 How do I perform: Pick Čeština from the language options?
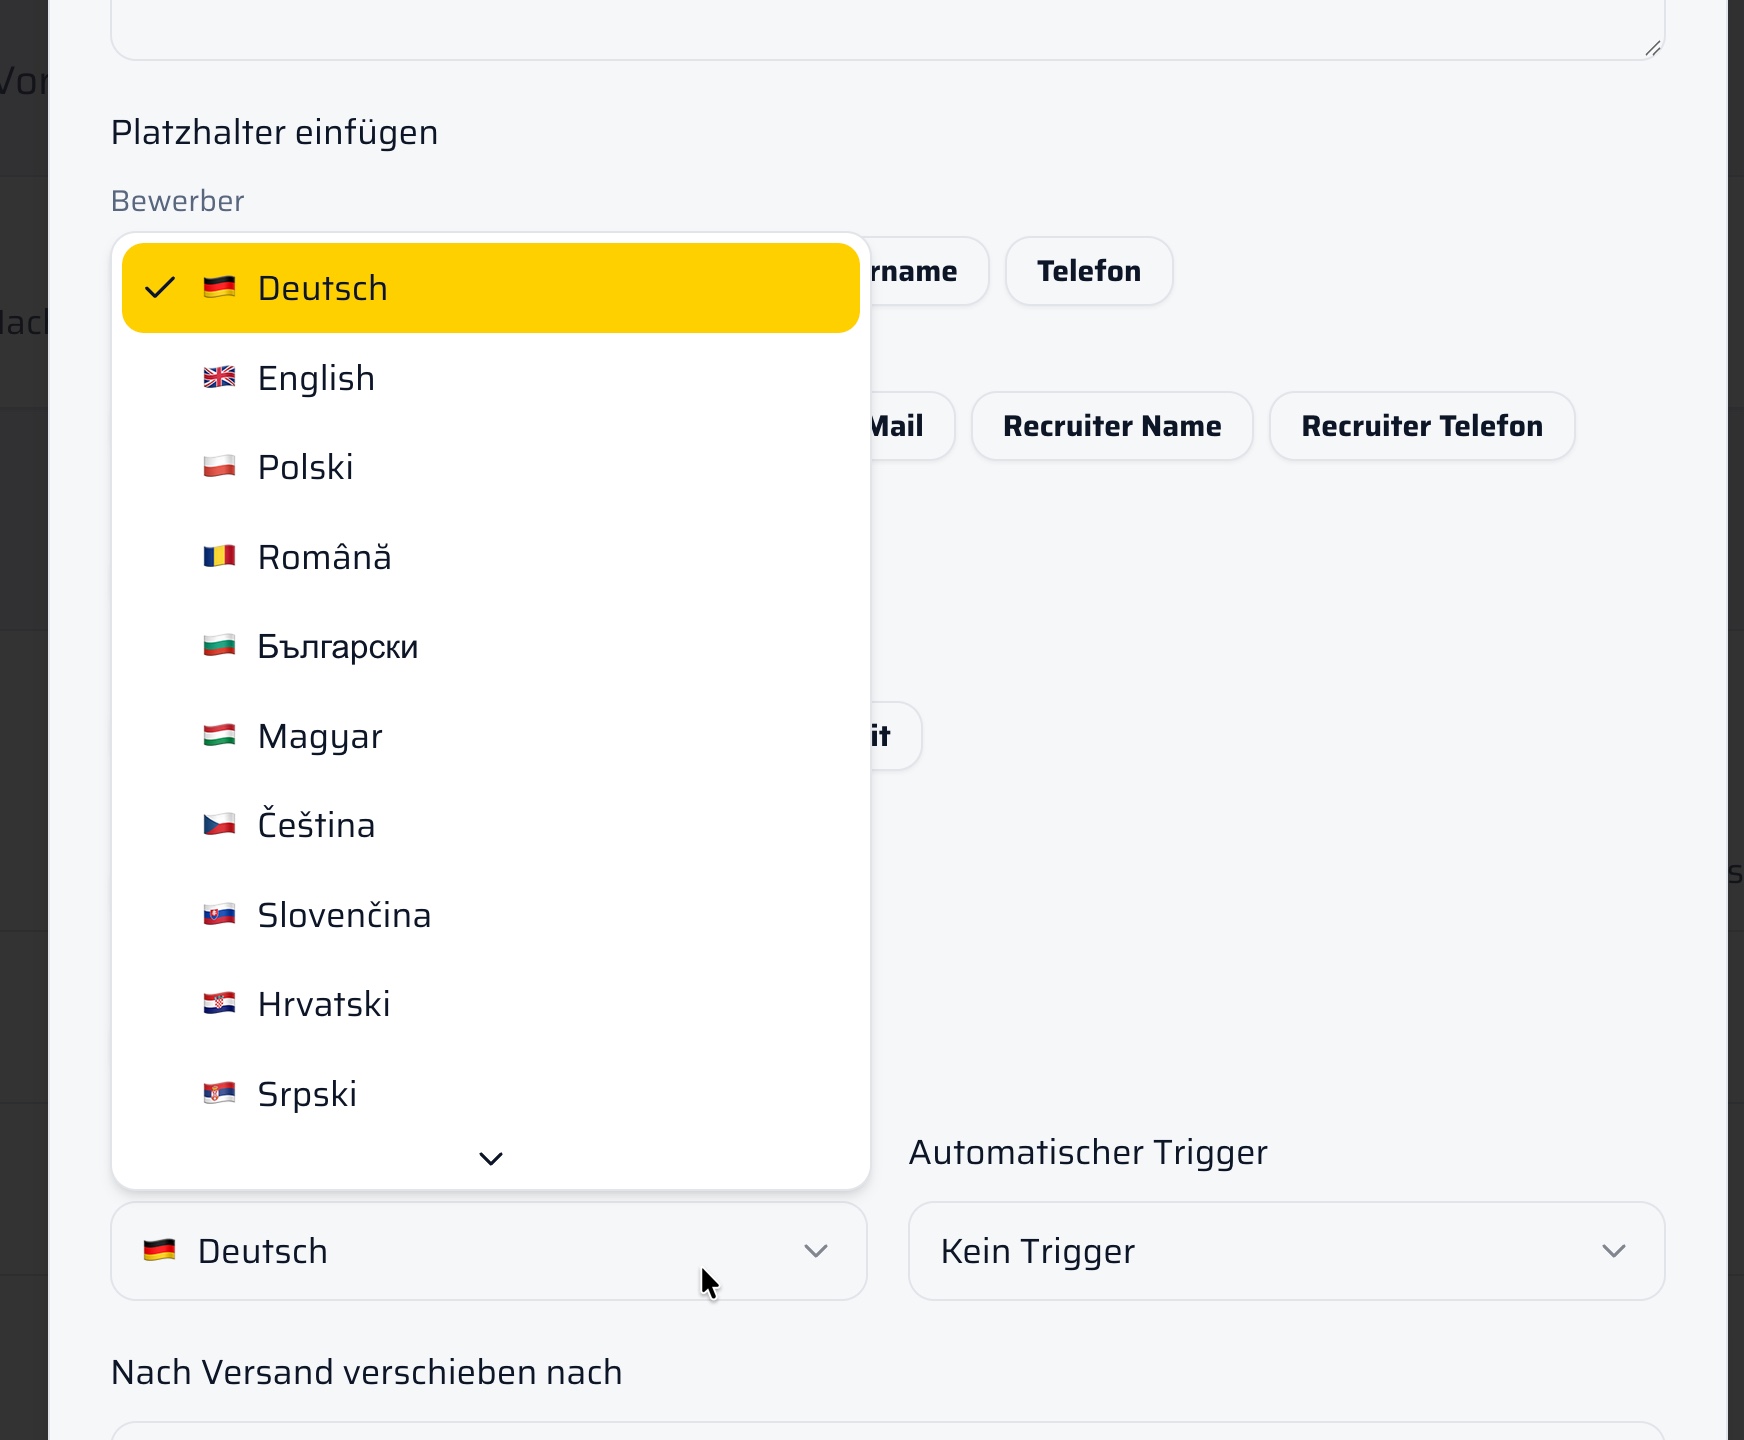click(x=490, y=825)
